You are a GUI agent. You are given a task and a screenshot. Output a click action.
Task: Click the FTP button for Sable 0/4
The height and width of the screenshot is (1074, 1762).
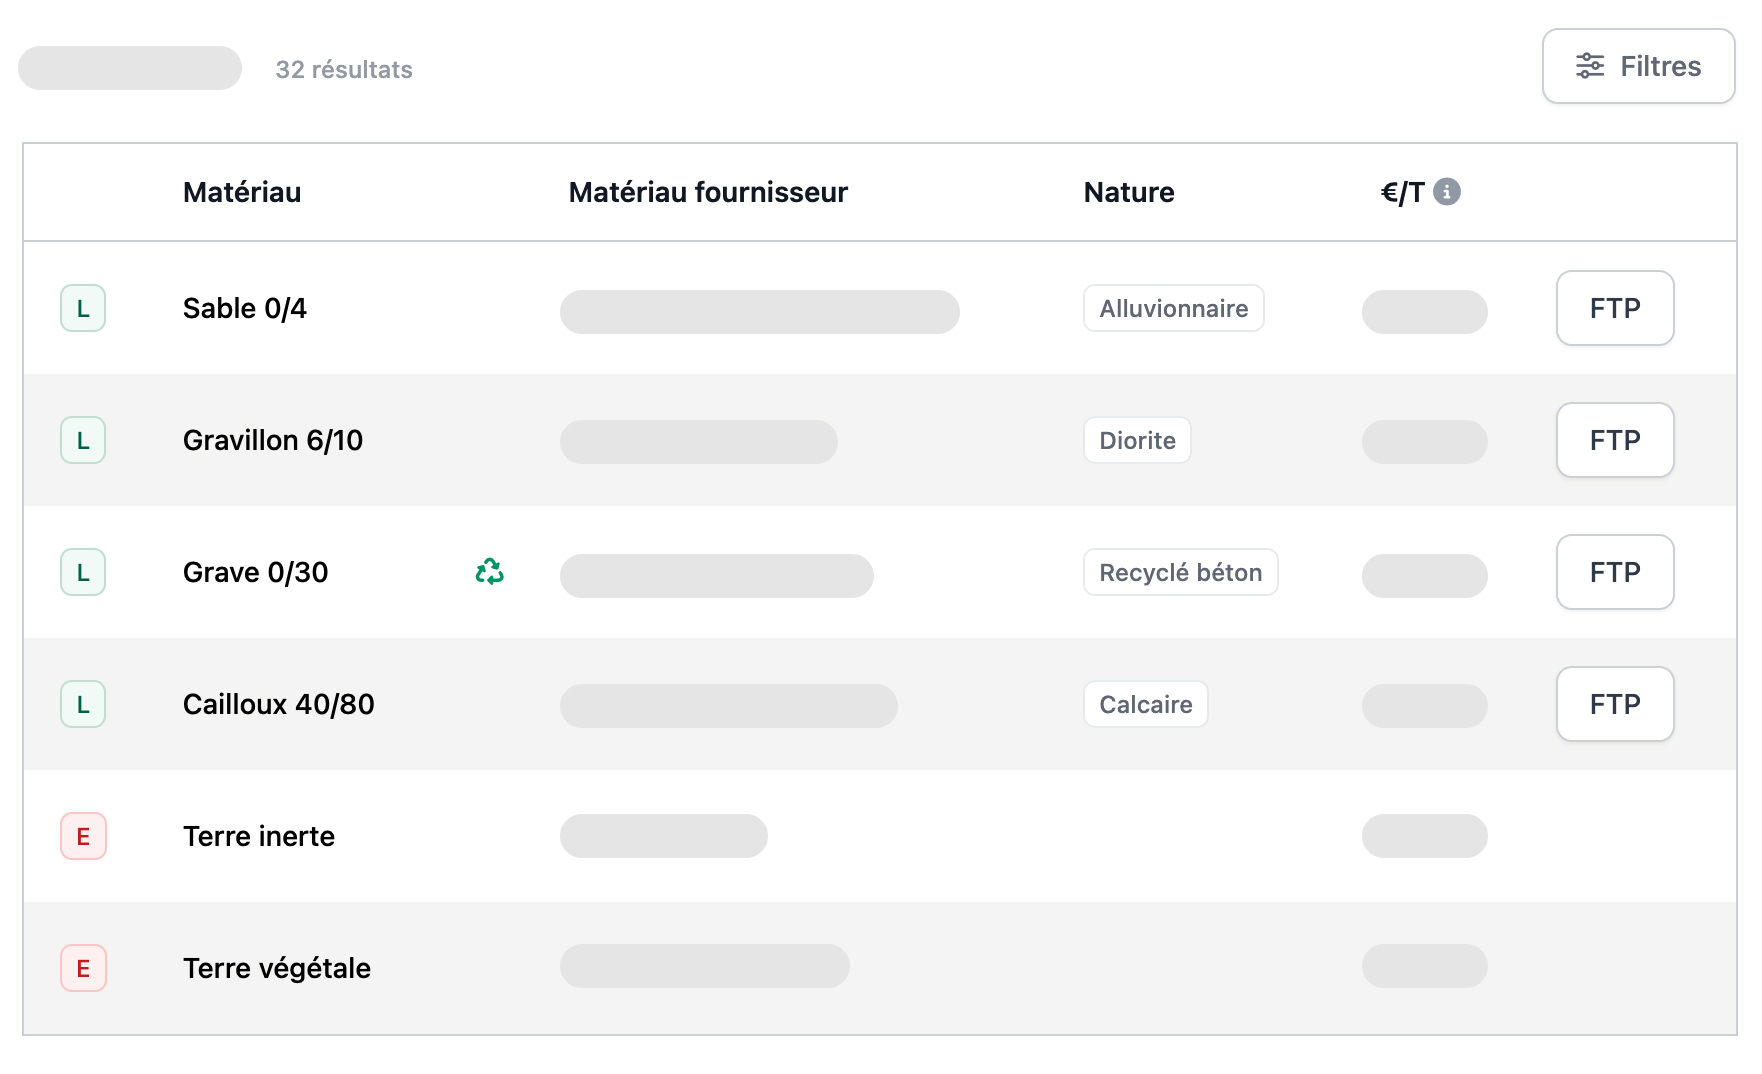click(1614, 308)
